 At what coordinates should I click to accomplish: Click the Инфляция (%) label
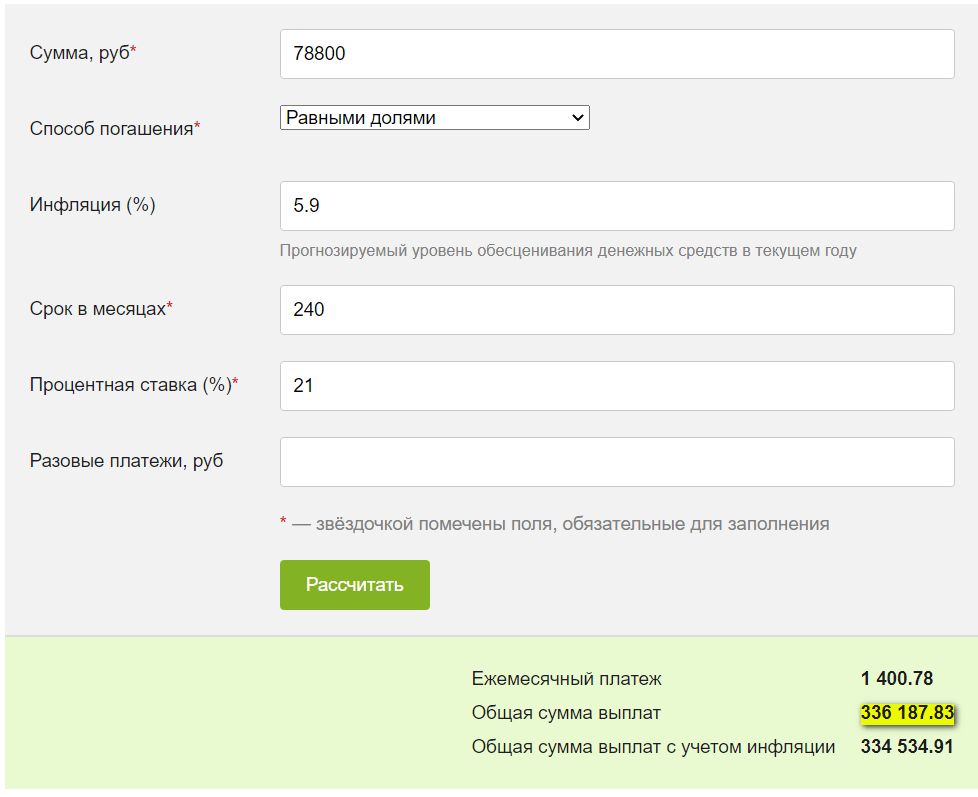pos(93,205)
